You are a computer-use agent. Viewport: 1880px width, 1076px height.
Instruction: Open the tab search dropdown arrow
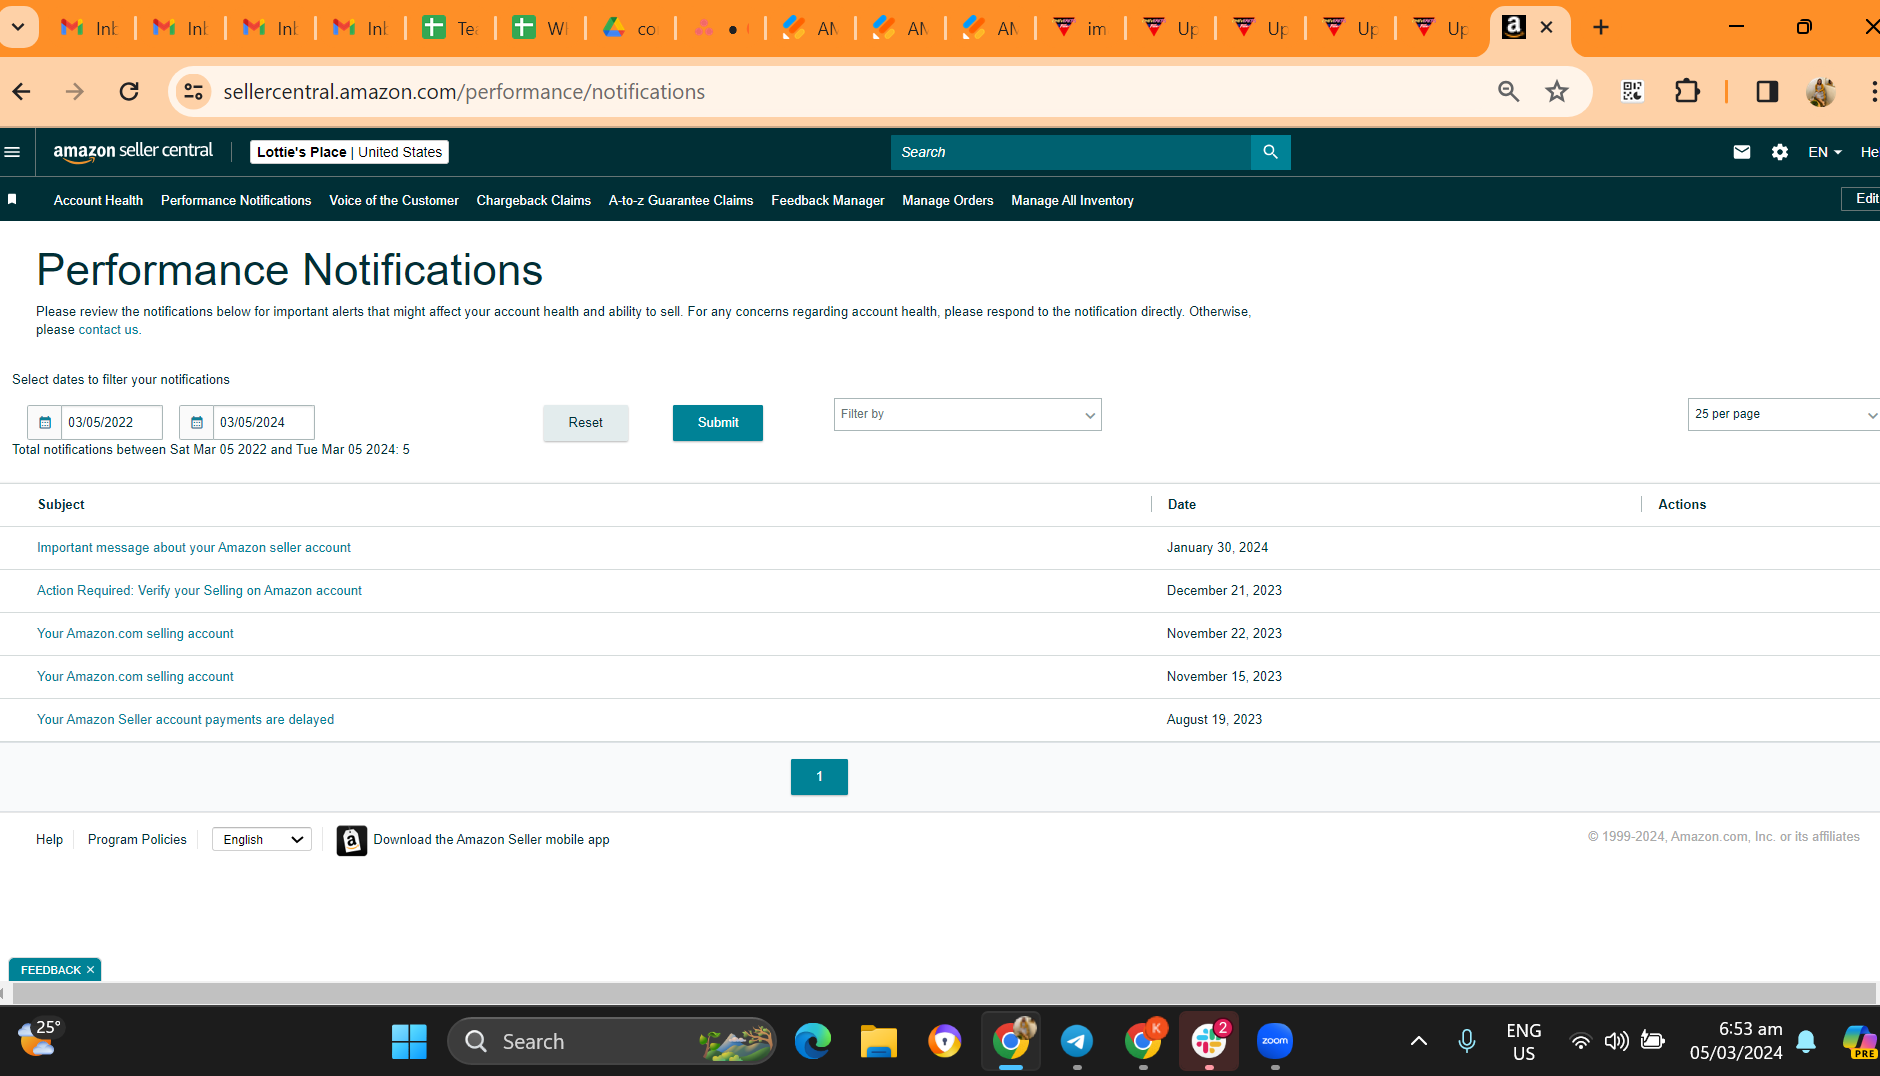[18, 28]
